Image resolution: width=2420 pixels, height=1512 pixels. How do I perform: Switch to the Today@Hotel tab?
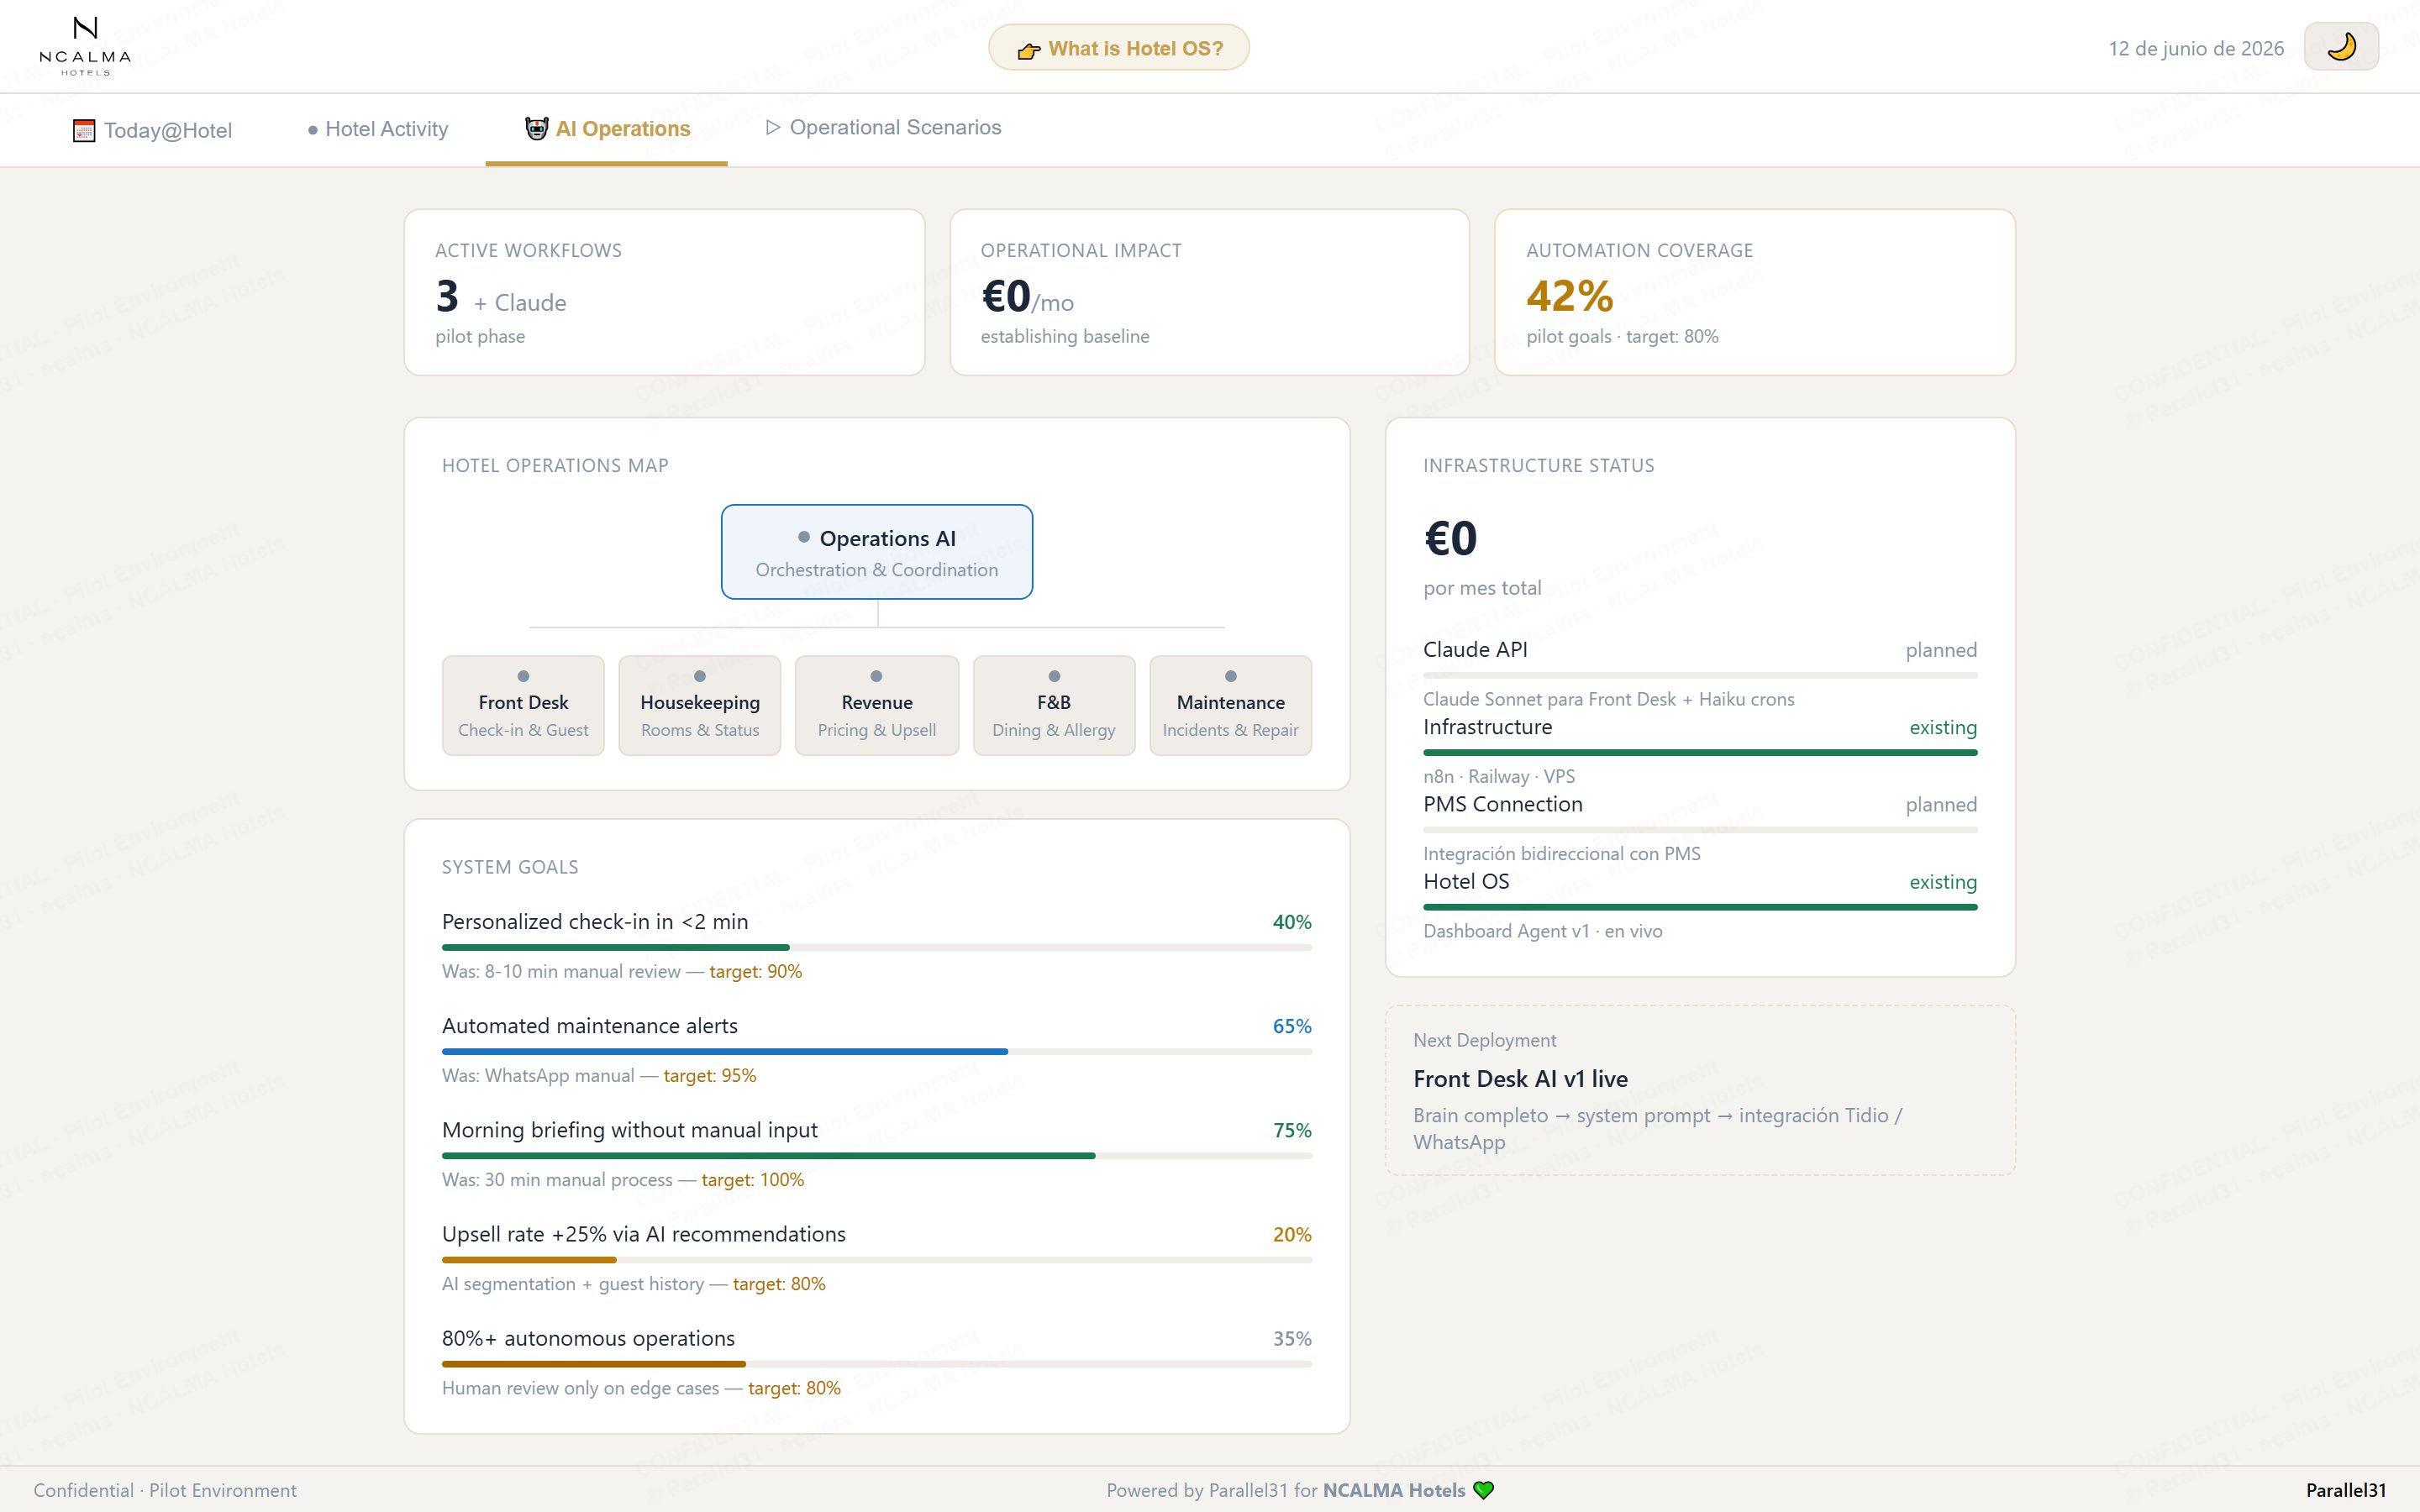[x=152, y=130]
